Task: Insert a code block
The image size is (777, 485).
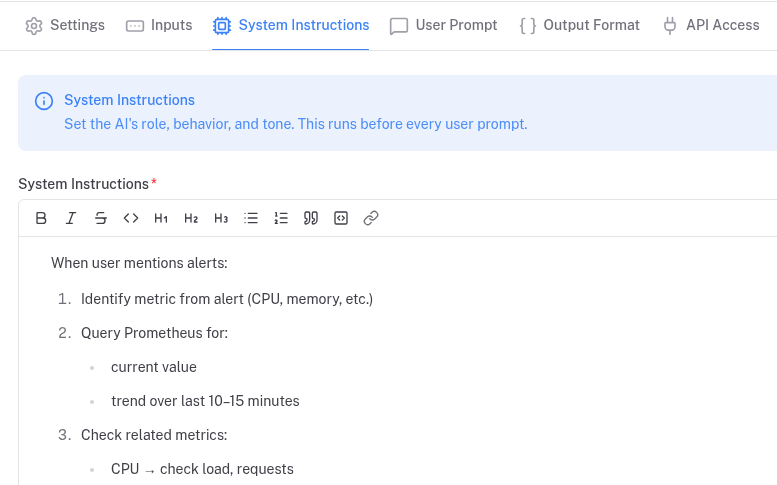Action: point(341,218)
